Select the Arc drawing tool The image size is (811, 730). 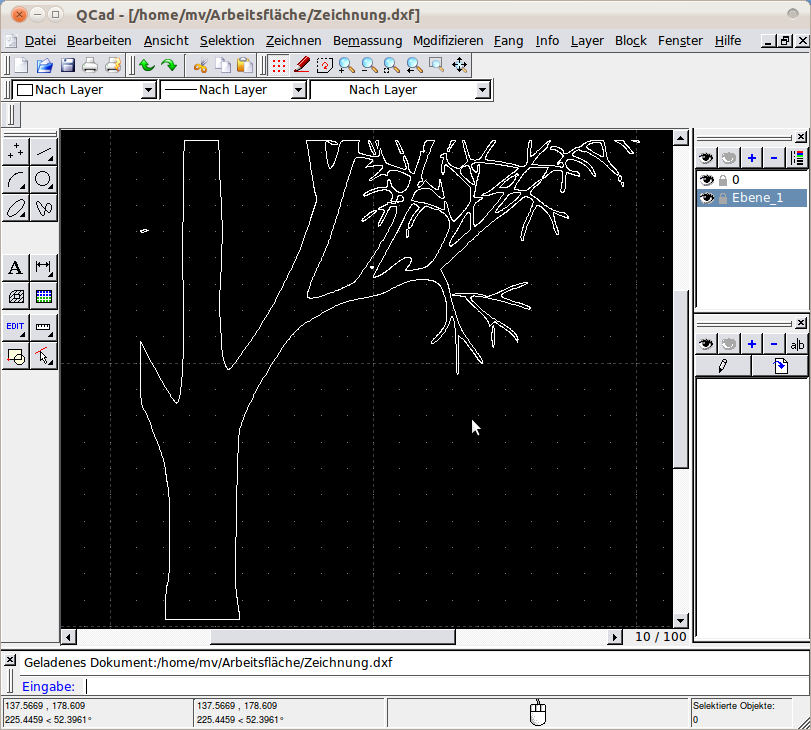(16, 179)
